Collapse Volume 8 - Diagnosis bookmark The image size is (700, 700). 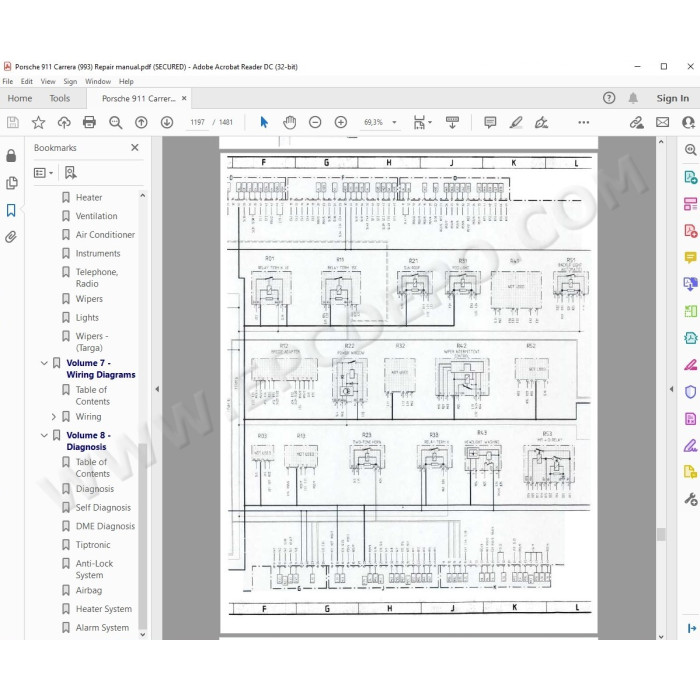click(x=44, y=435)
